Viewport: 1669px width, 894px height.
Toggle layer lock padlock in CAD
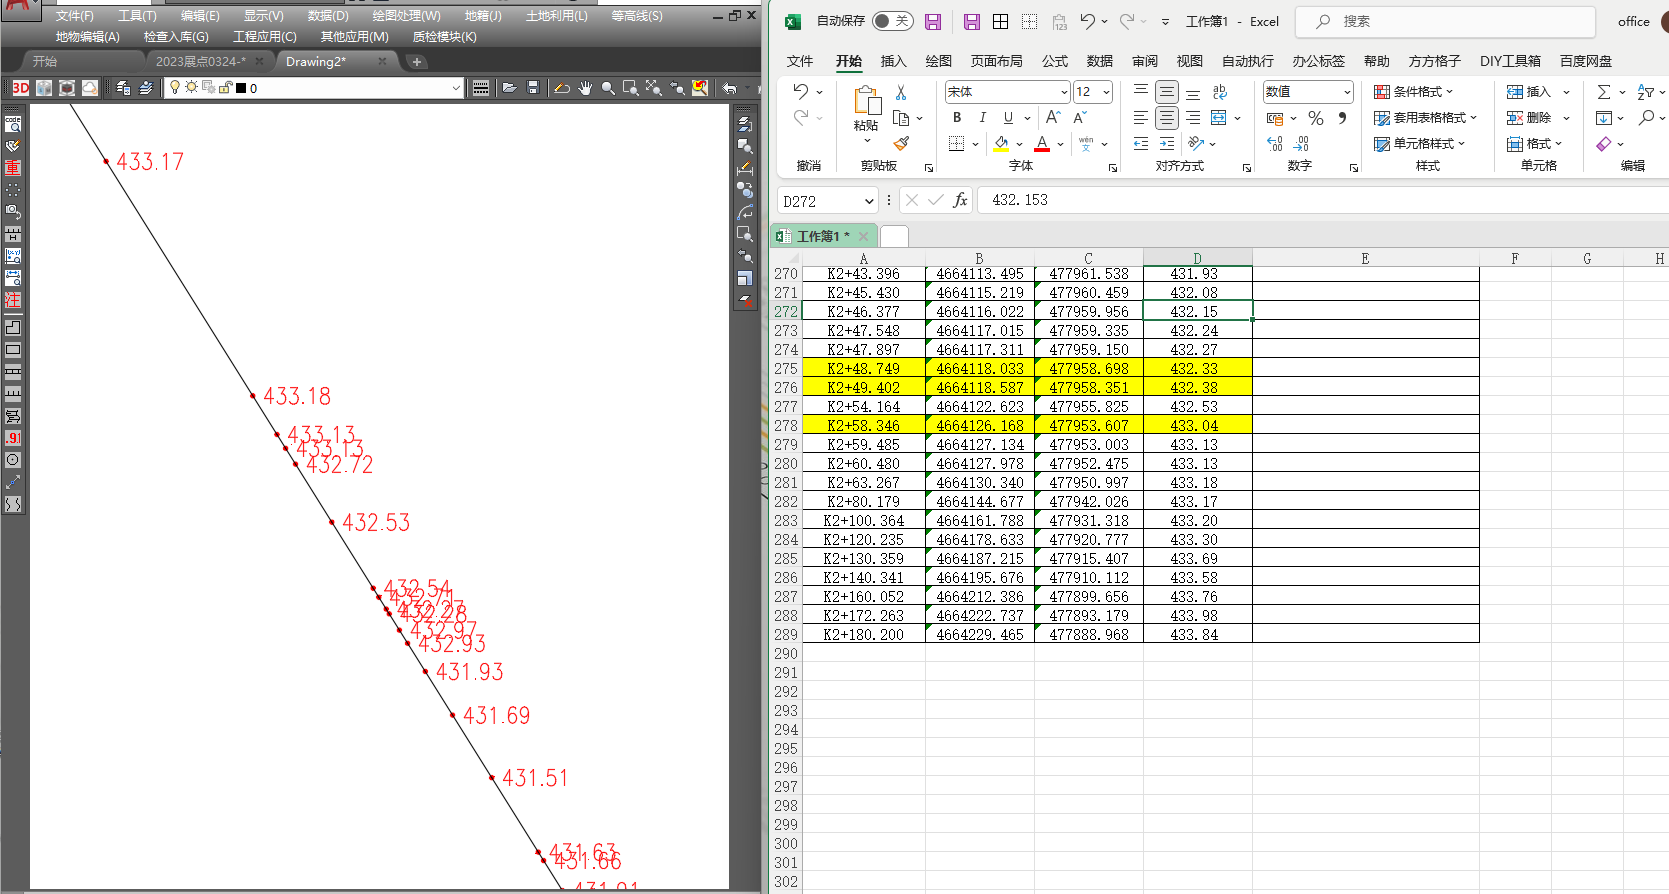[225, 88]
